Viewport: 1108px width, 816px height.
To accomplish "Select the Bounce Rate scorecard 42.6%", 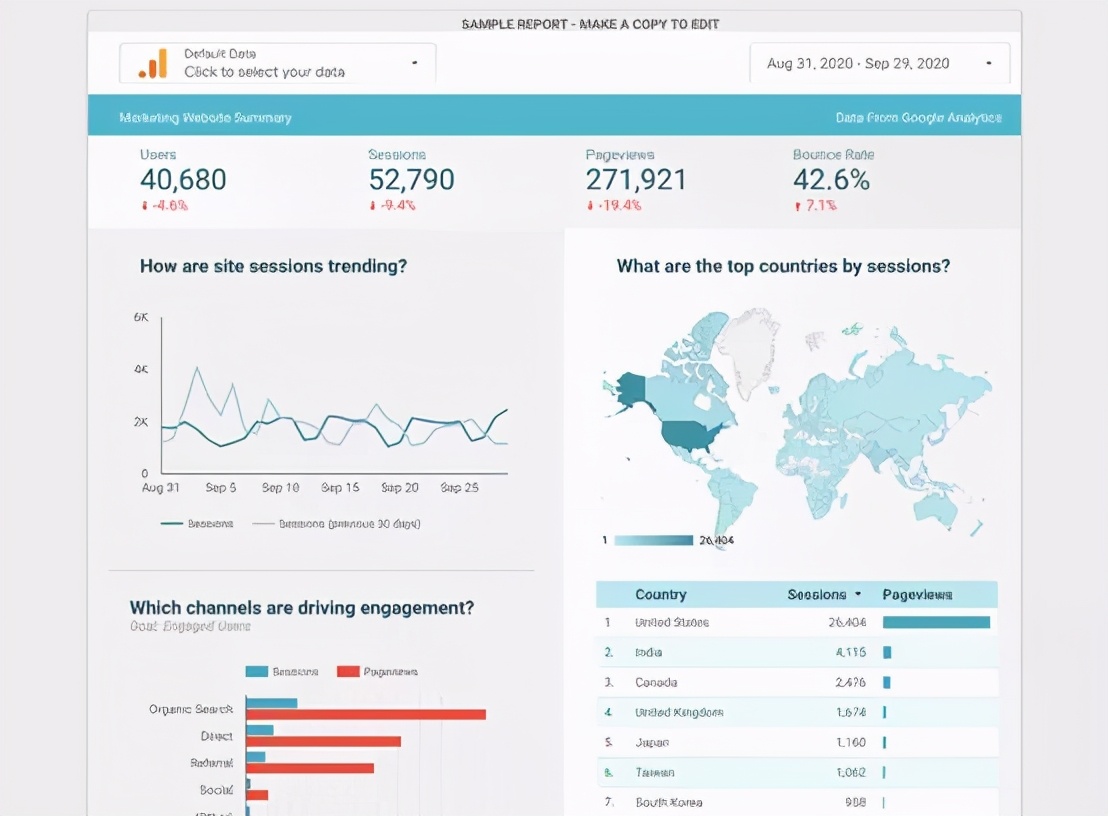I will (x=831, y=180).
